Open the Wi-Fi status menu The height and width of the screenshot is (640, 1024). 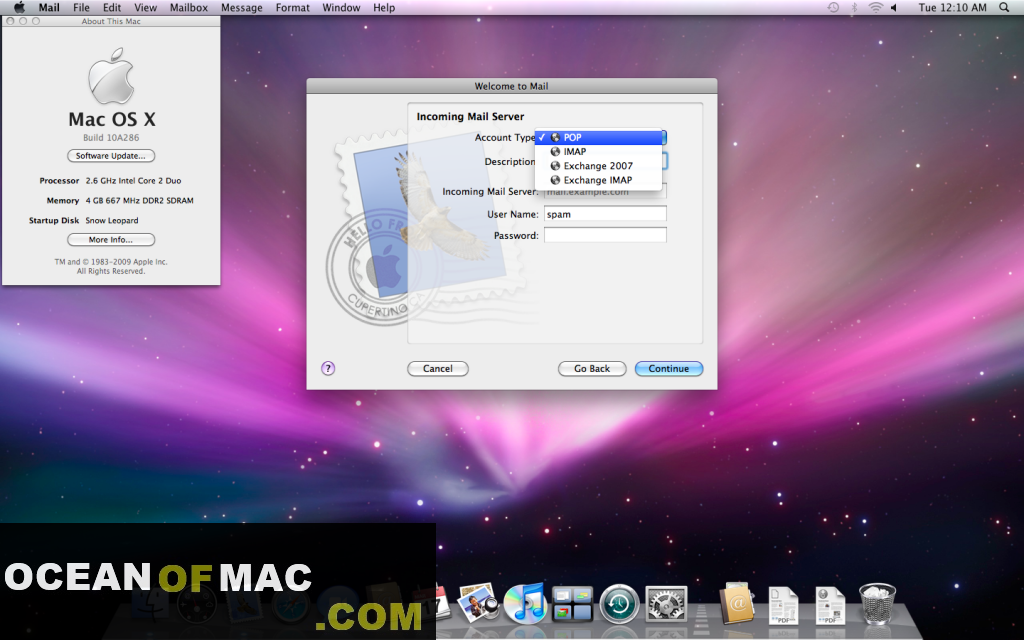click(875, 8)
